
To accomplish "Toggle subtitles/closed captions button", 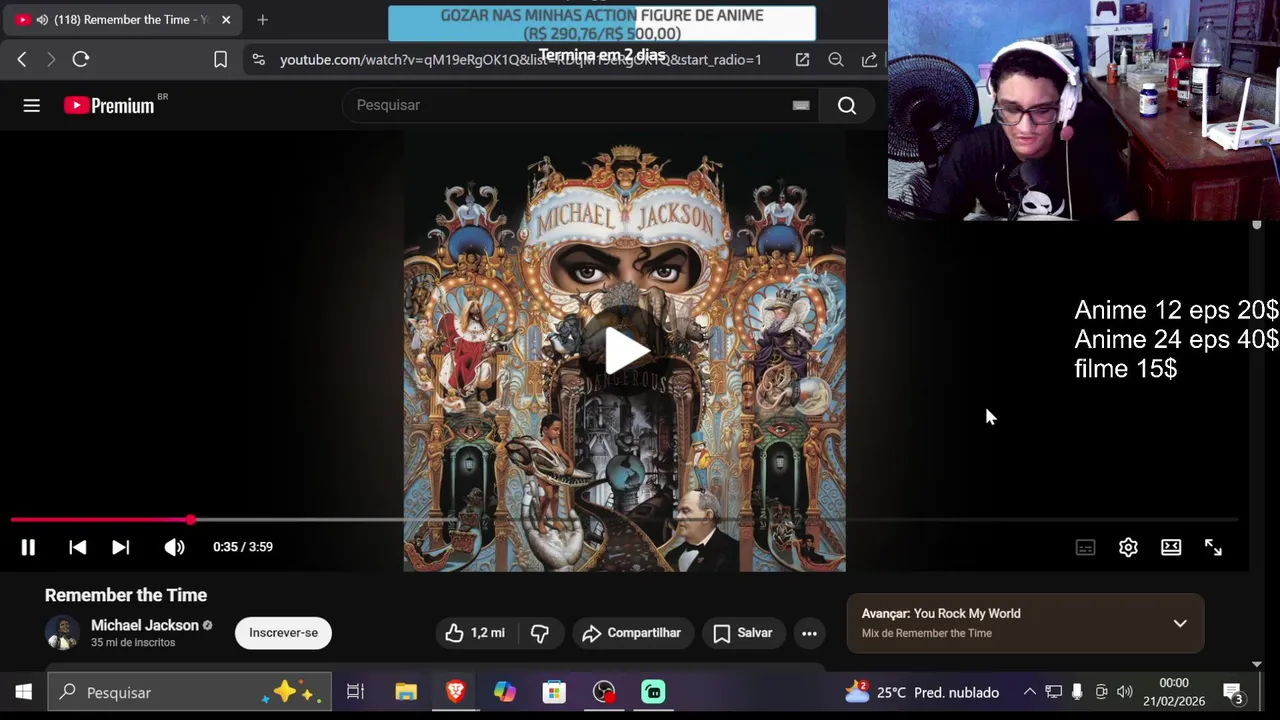I will pos(1085,547).
